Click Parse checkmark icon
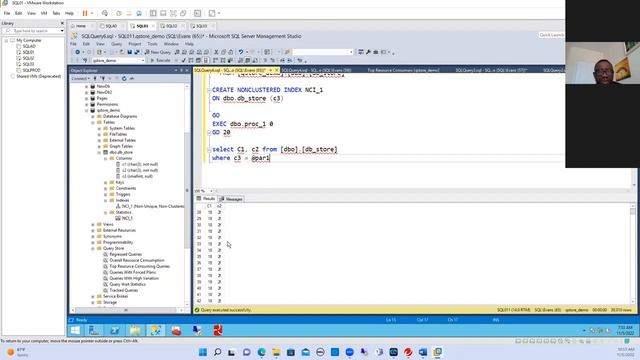This screenshot has height=360, width=640. [x=184, y=60]
